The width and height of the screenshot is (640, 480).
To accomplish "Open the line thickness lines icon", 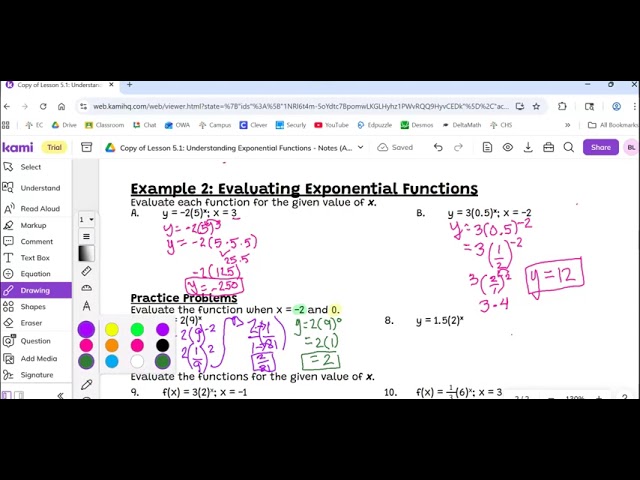I will click(x=87, y=236).
